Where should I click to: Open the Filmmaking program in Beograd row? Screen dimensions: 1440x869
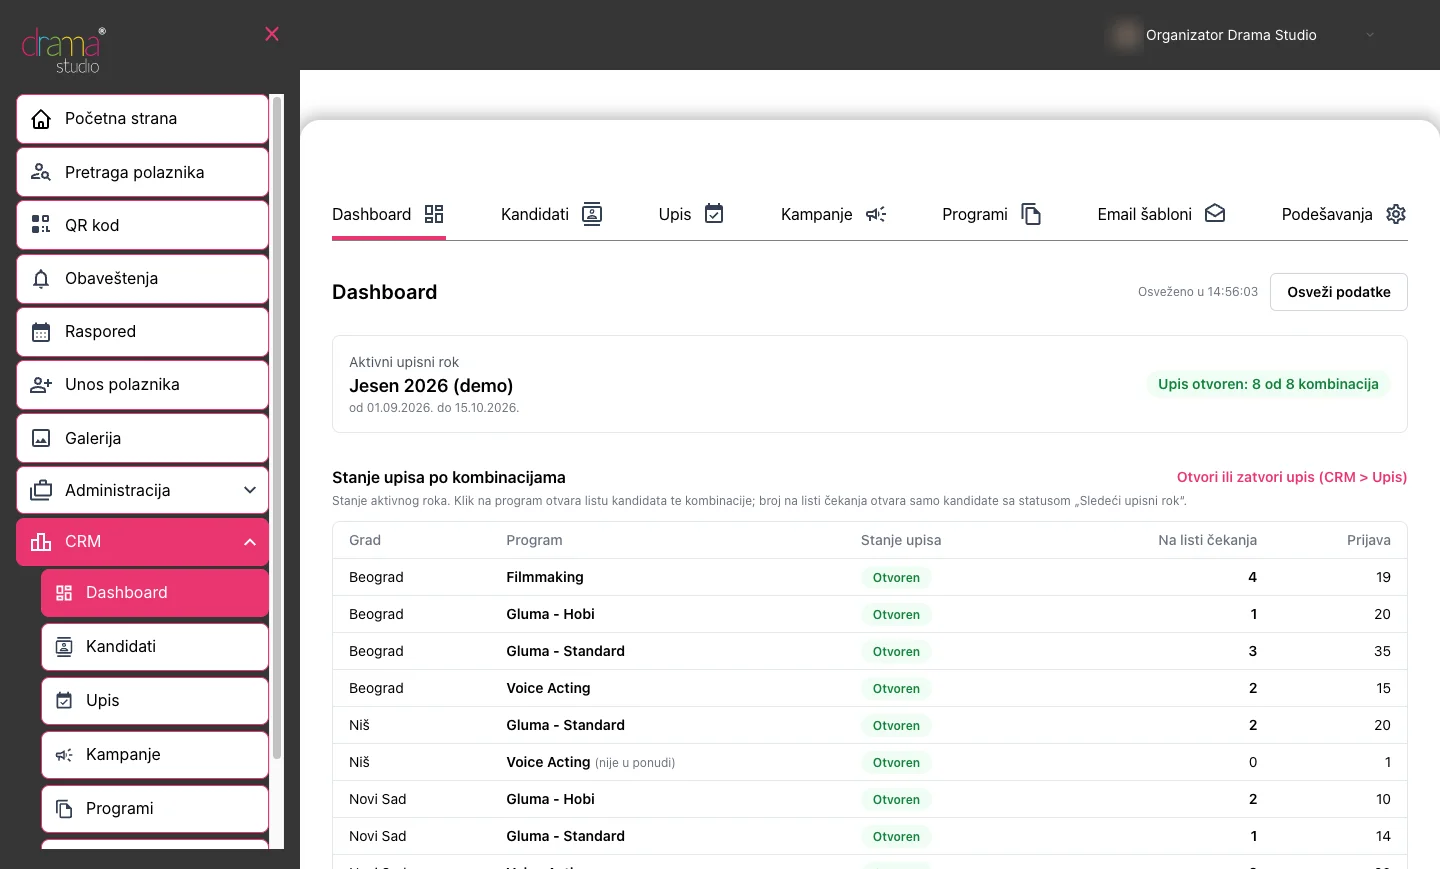(x=545, y=577)
